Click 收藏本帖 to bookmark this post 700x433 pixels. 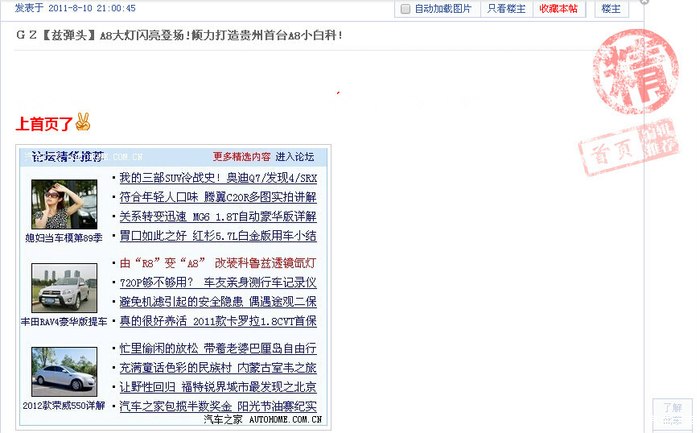click(x=557, y=9)
